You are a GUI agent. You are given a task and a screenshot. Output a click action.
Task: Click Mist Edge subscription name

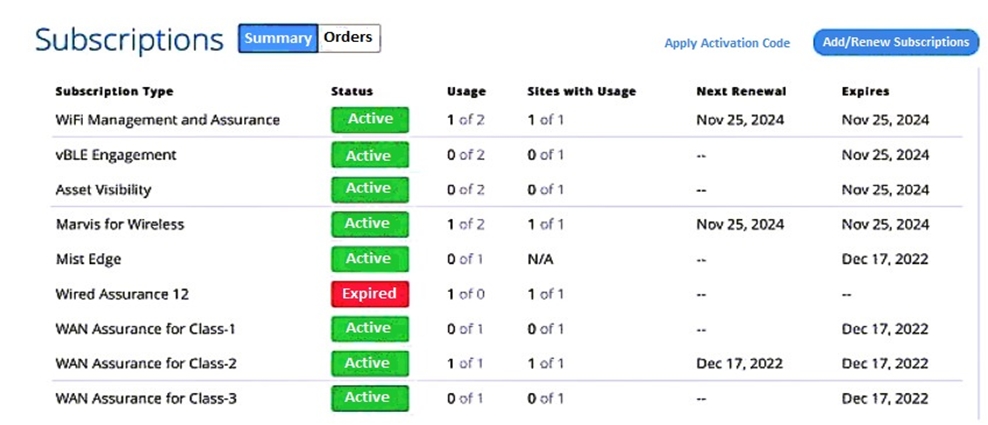tap(88, 259)
